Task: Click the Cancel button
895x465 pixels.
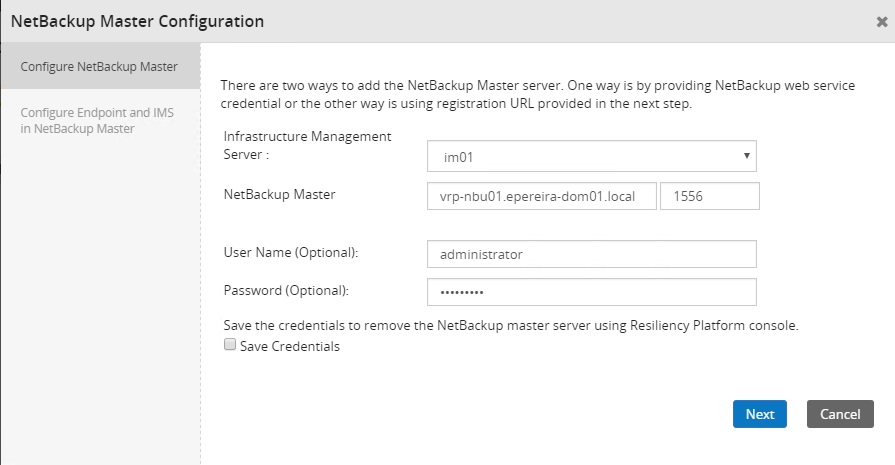Action: 840,414
